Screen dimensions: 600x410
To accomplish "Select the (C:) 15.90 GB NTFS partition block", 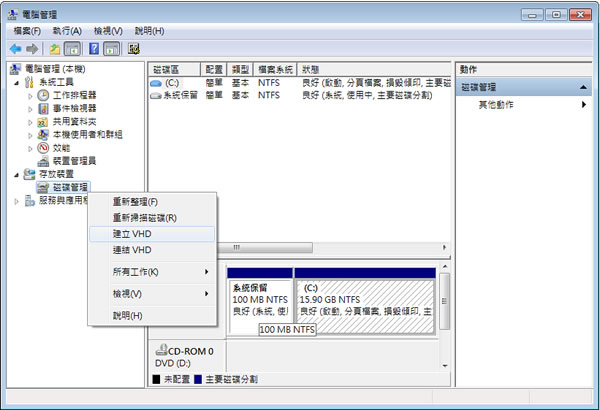I will click(365, 299).
